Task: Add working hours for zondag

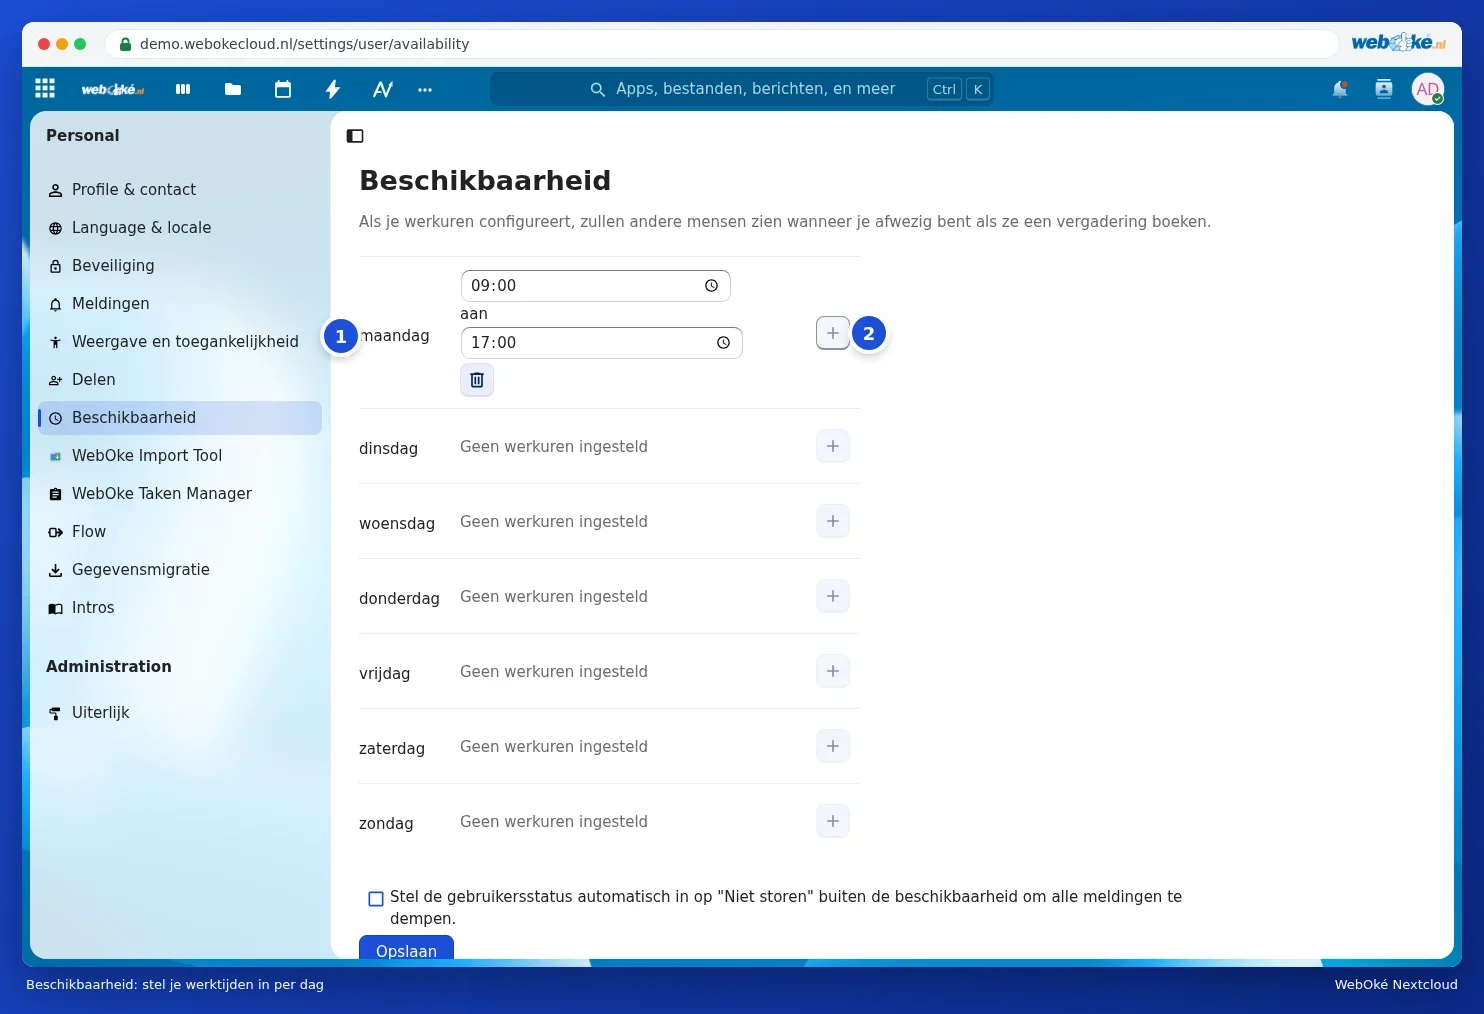Action: click(833, 821)
